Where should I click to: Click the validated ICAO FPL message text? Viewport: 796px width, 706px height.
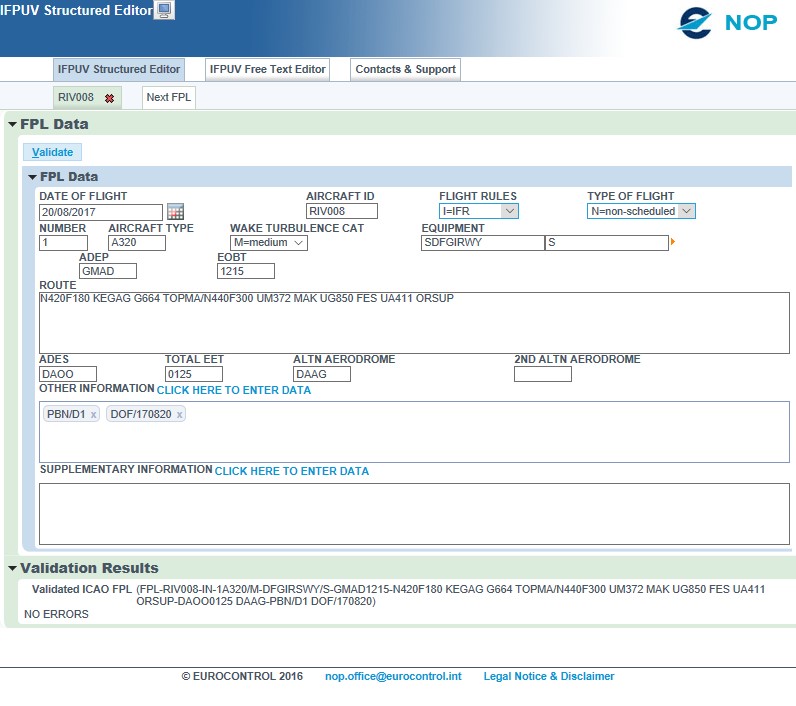point(450,595)
